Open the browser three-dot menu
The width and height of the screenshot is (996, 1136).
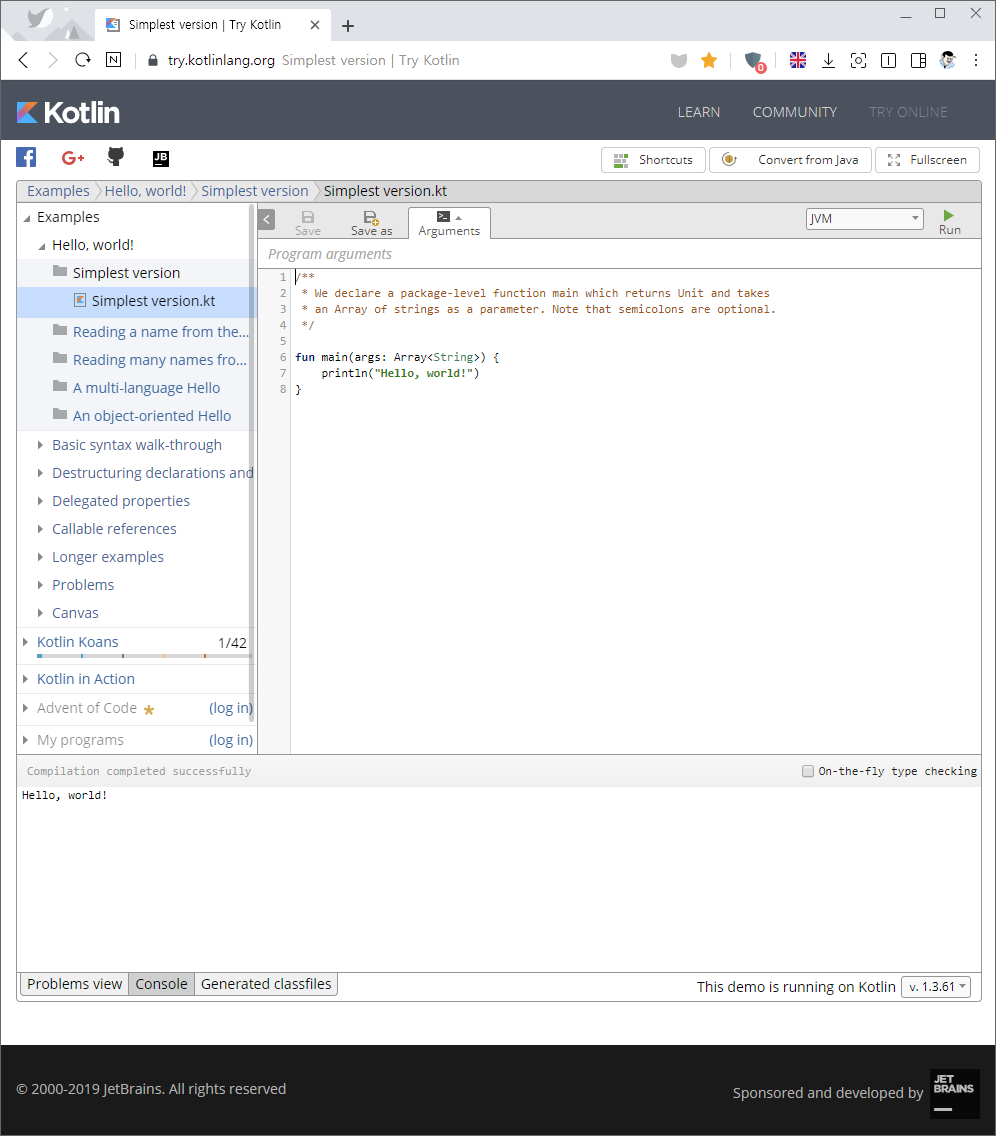976,60
